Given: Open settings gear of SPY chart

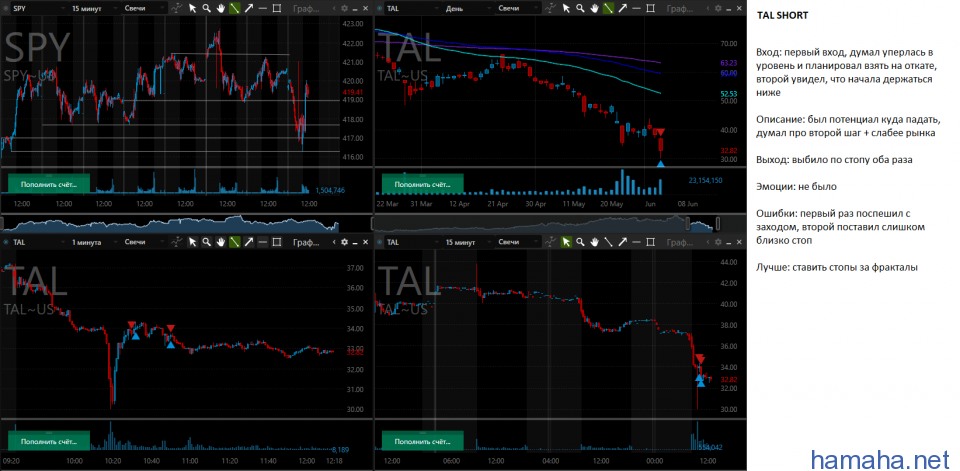Looking at the screenshot, I should click(344, 8).
